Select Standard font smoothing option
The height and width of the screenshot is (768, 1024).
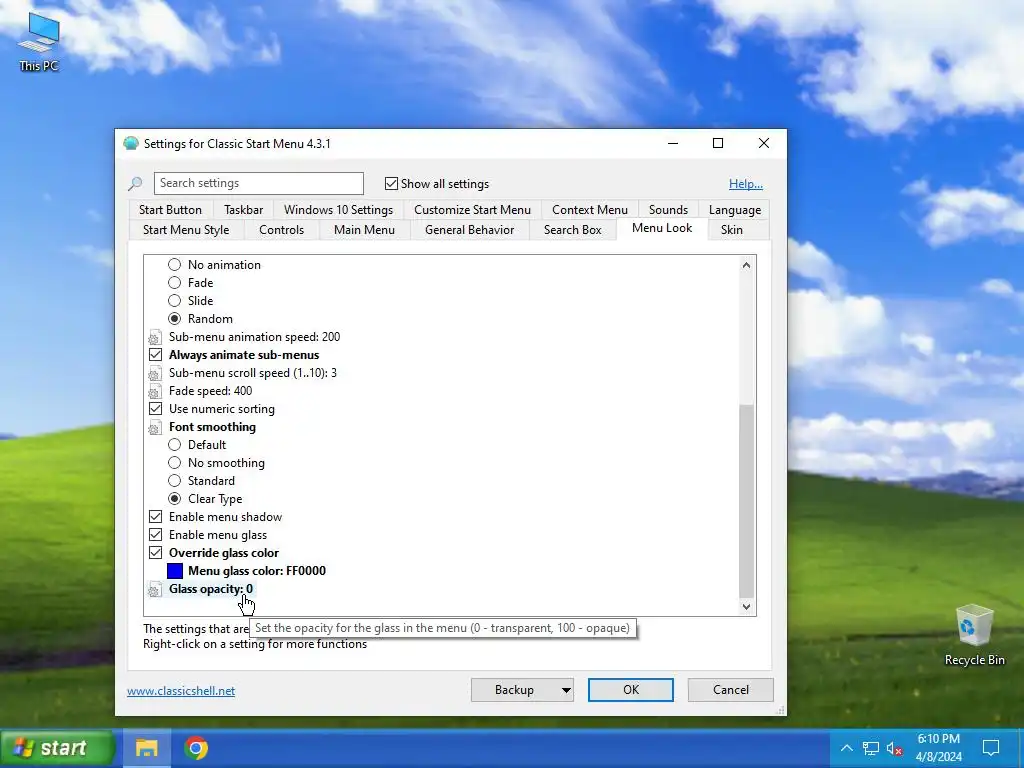click(174, 481)
